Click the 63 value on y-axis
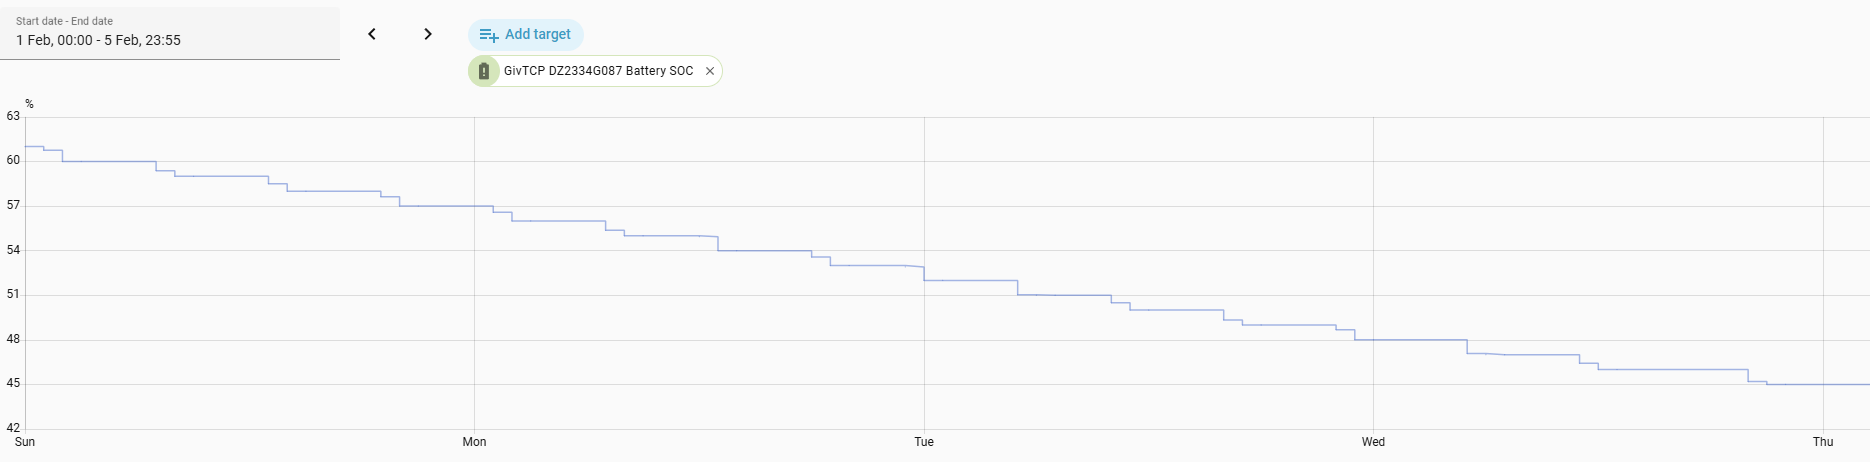Image resolution: width=1870 pixels, height=462 pixels. (x=13, y=116)
